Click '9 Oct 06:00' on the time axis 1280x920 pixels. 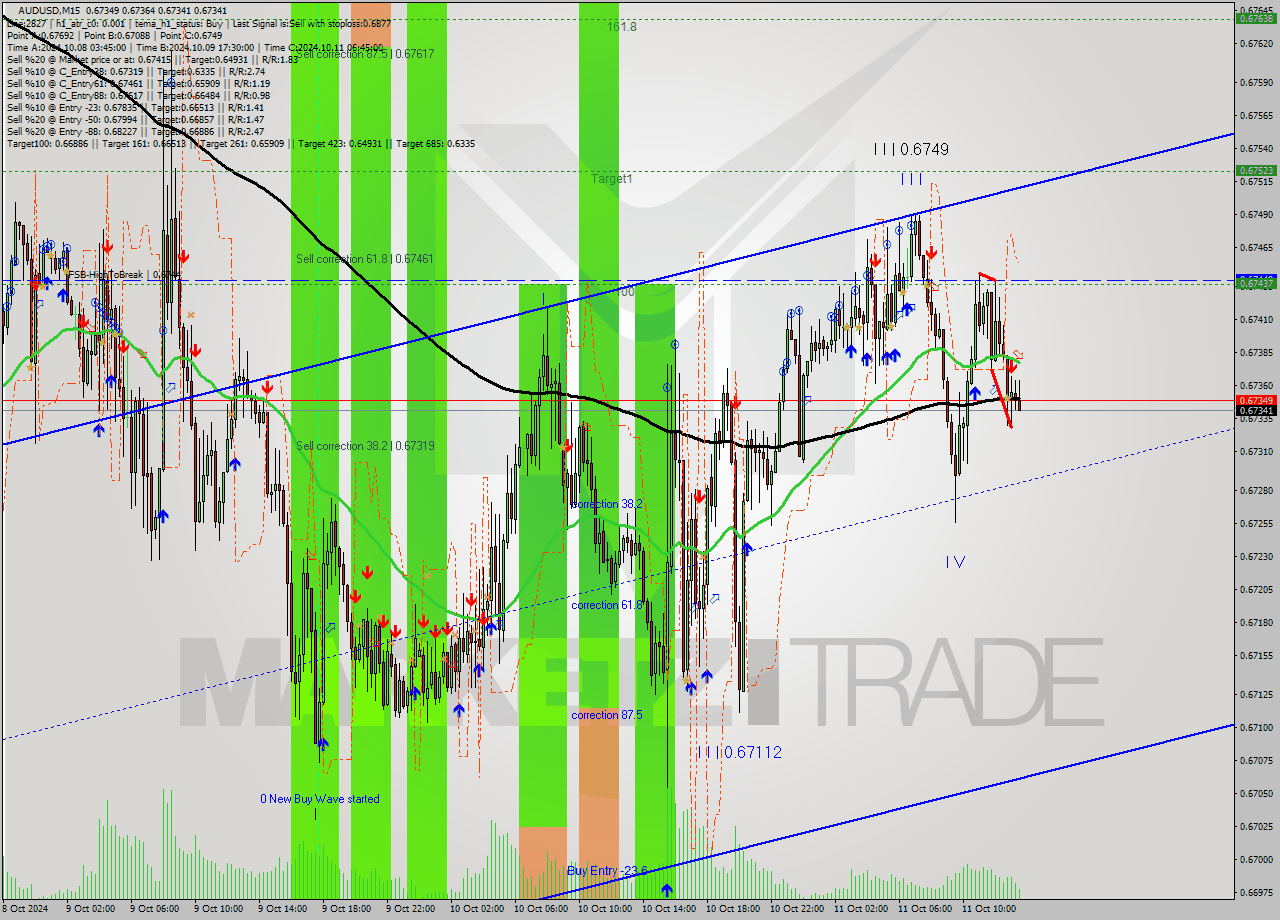click(155, 909)
